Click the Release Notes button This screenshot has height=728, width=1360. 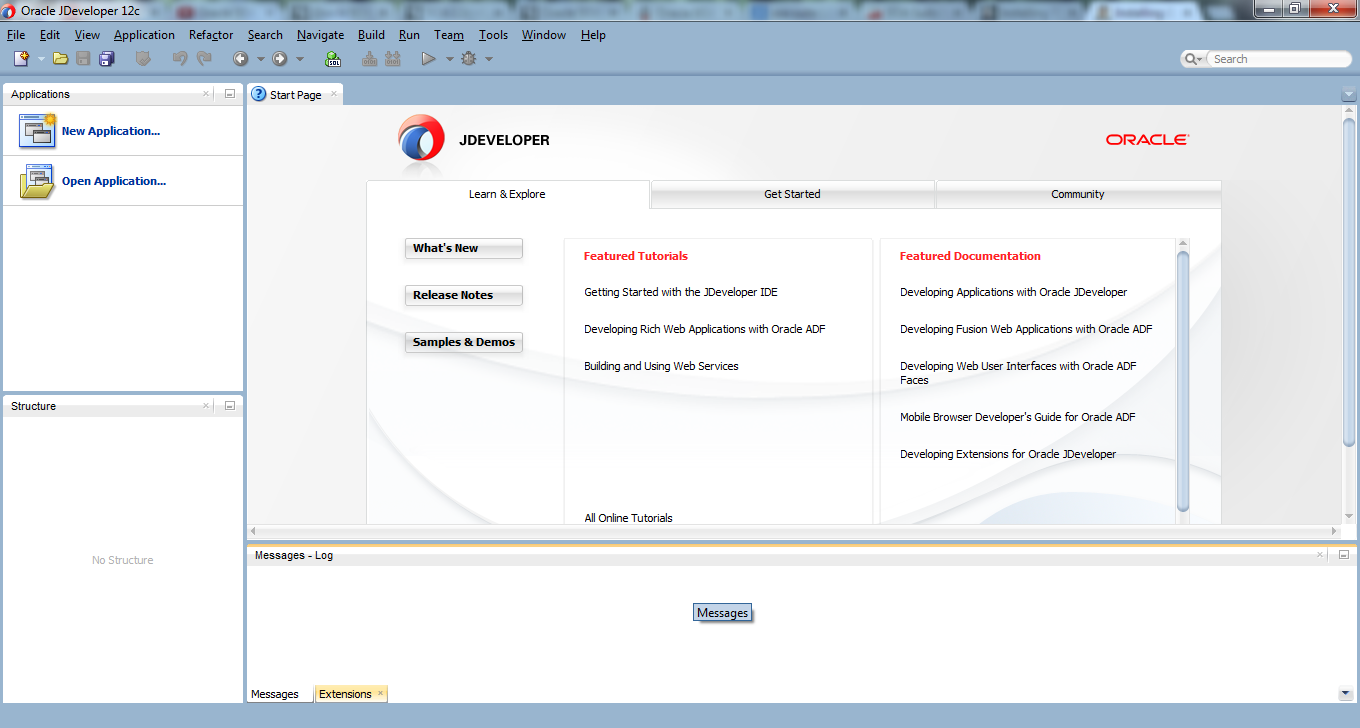coord(464,295)
